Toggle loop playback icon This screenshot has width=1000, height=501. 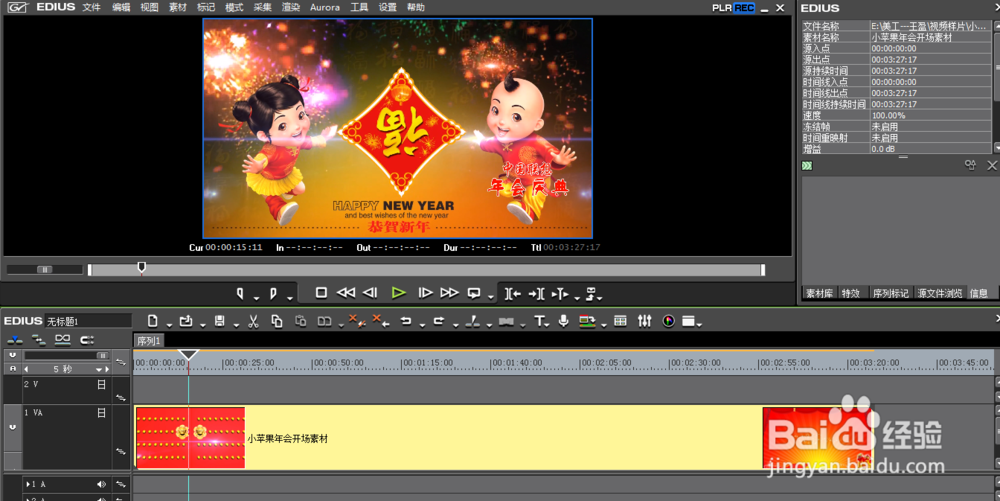(x=474, y=293)
